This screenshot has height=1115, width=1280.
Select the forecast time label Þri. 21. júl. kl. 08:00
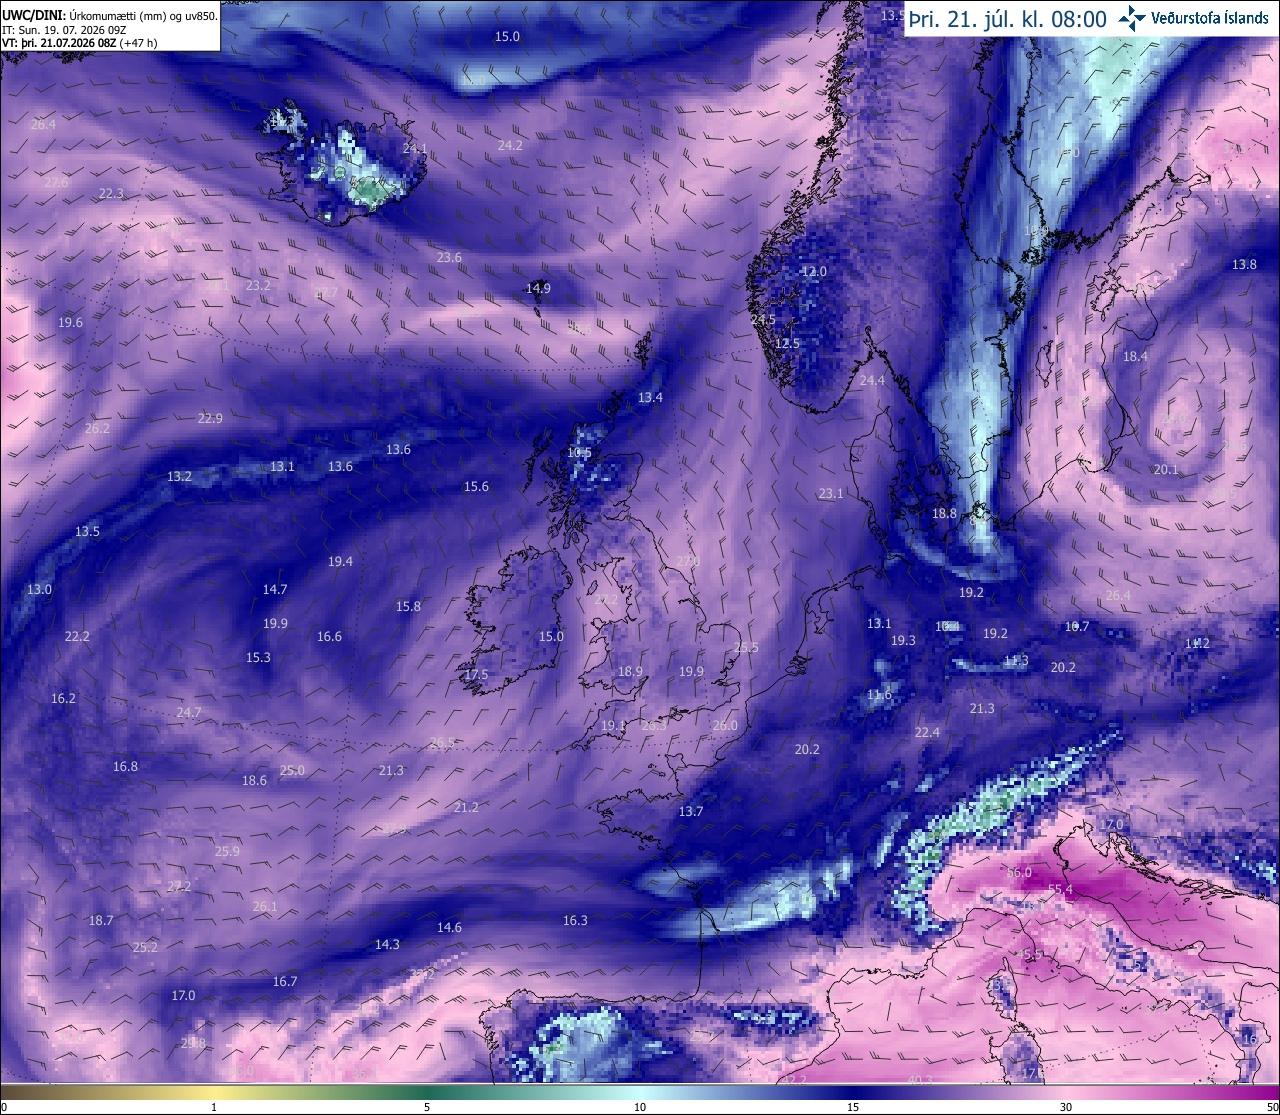[1008, 19]
